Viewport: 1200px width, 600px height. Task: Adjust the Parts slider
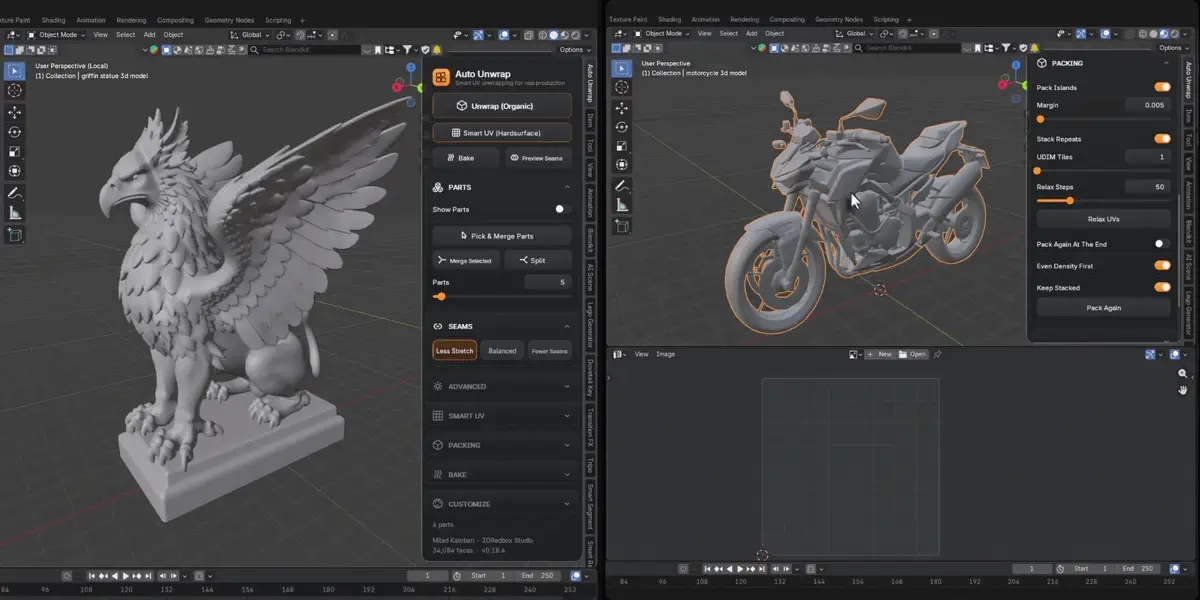[x=502, y=296]
